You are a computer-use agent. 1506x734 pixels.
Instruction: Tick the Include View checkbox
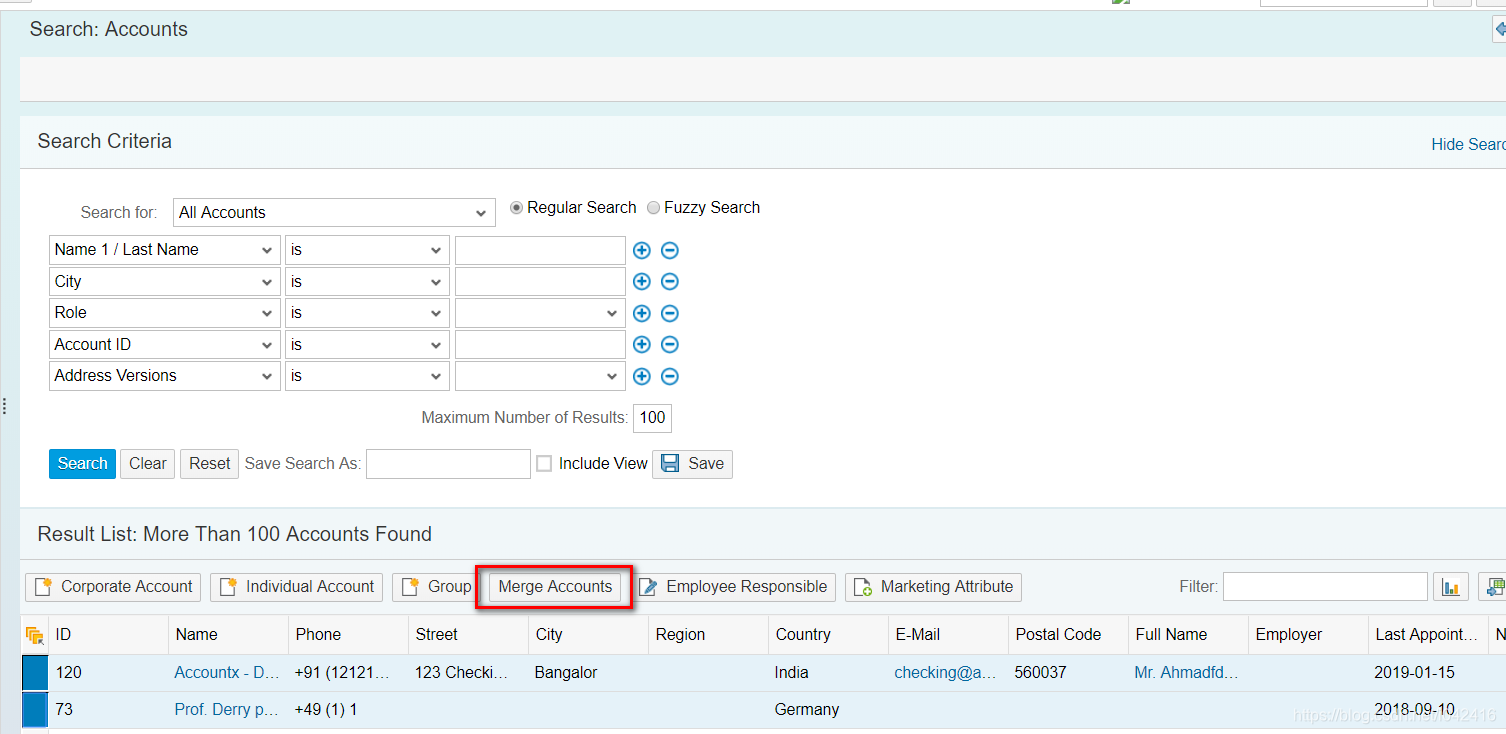[x=544, y=464]
